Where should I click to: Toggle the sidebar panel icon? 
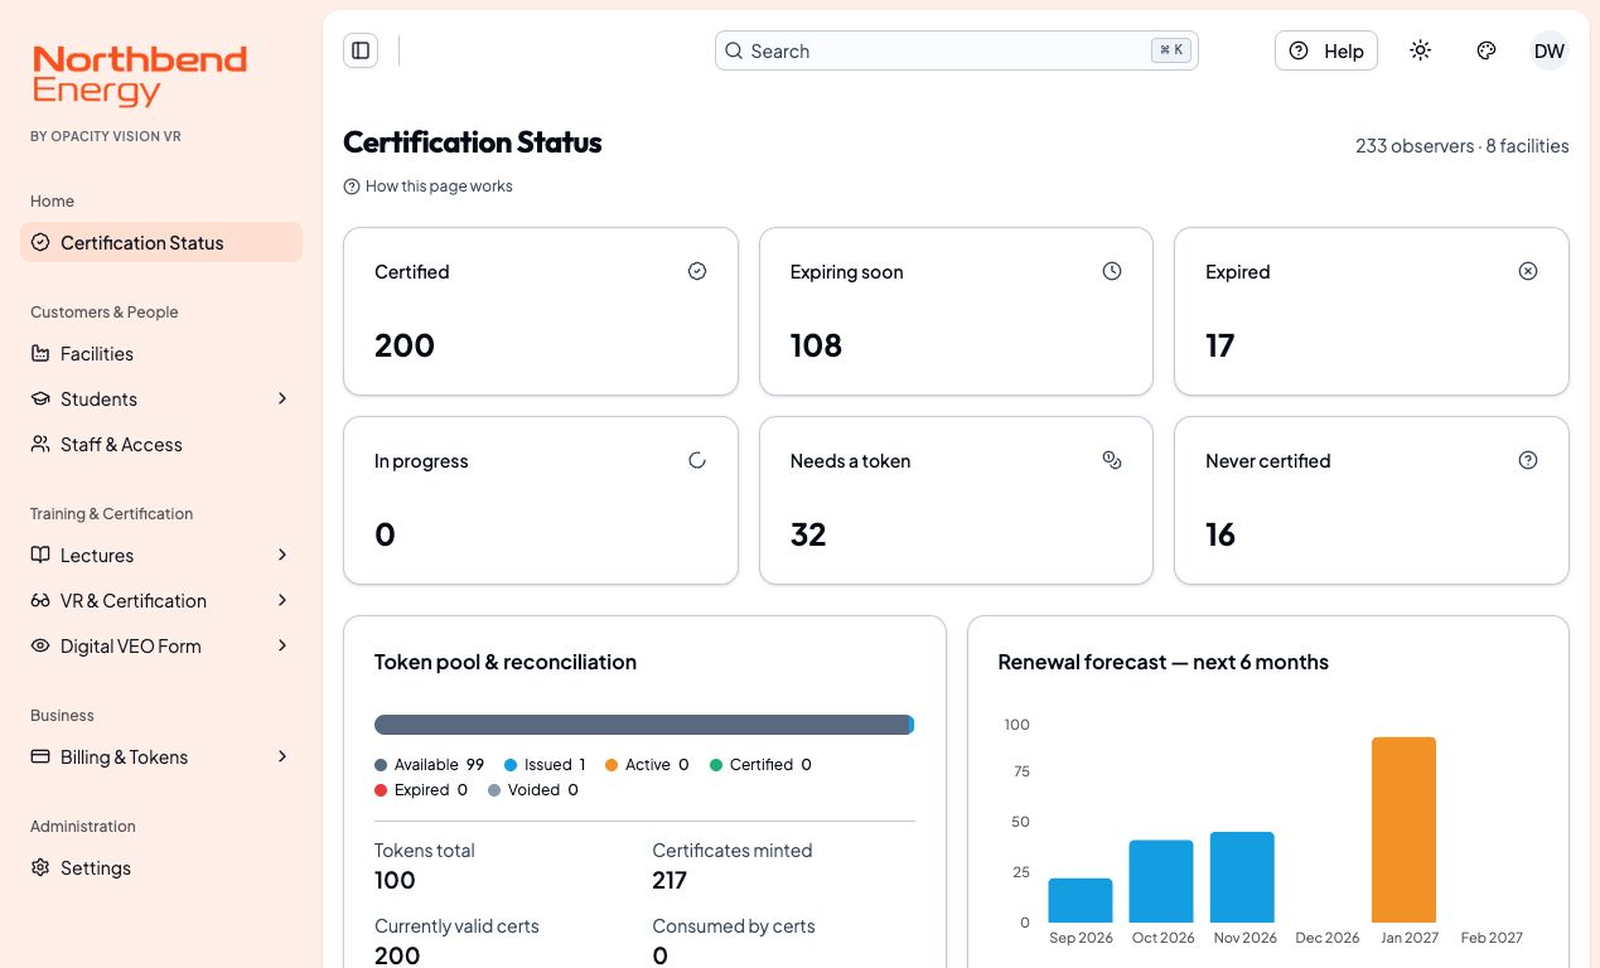(361, 50)
